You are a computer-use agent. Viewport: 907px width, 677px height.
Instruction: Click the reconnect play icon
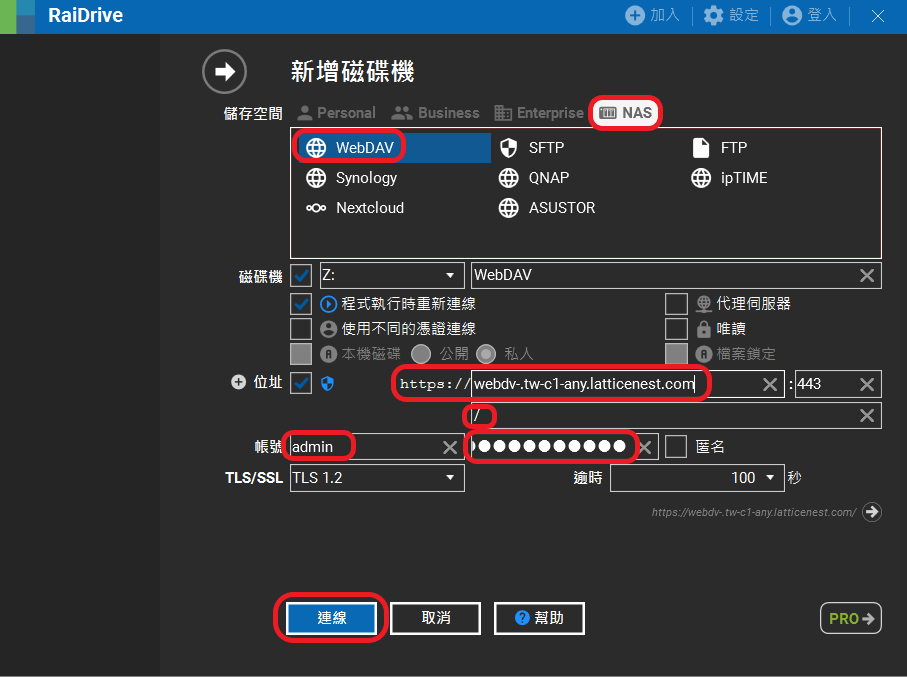coord(328,304)
